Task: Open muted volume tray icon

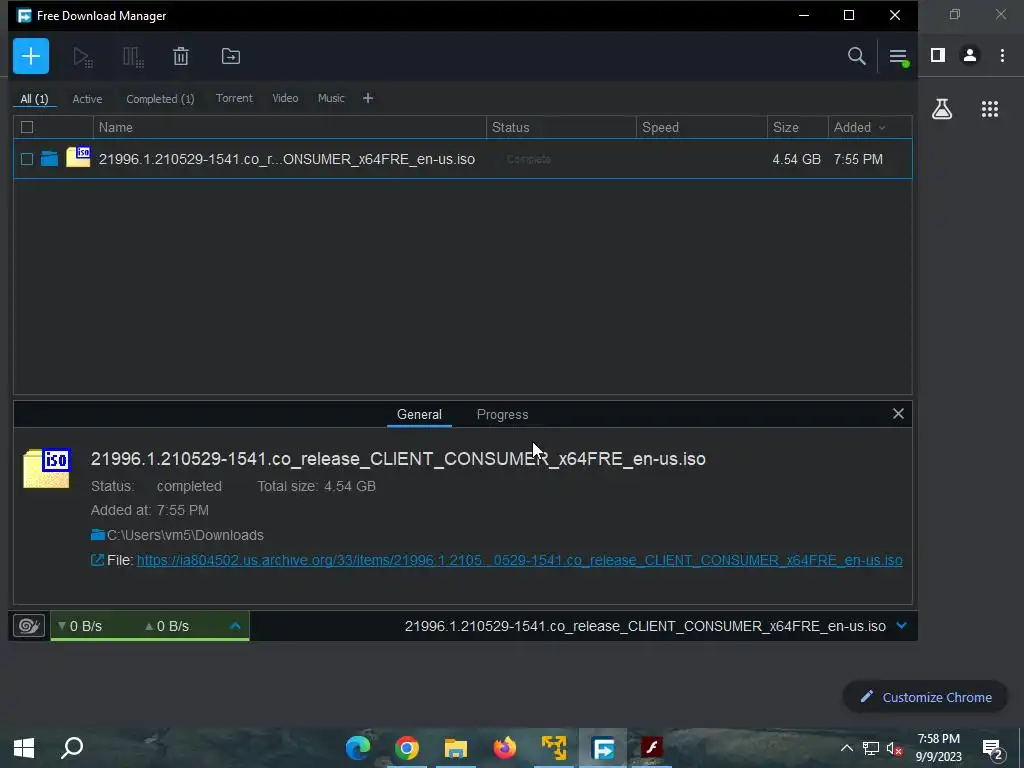Action: coord(894,748)
